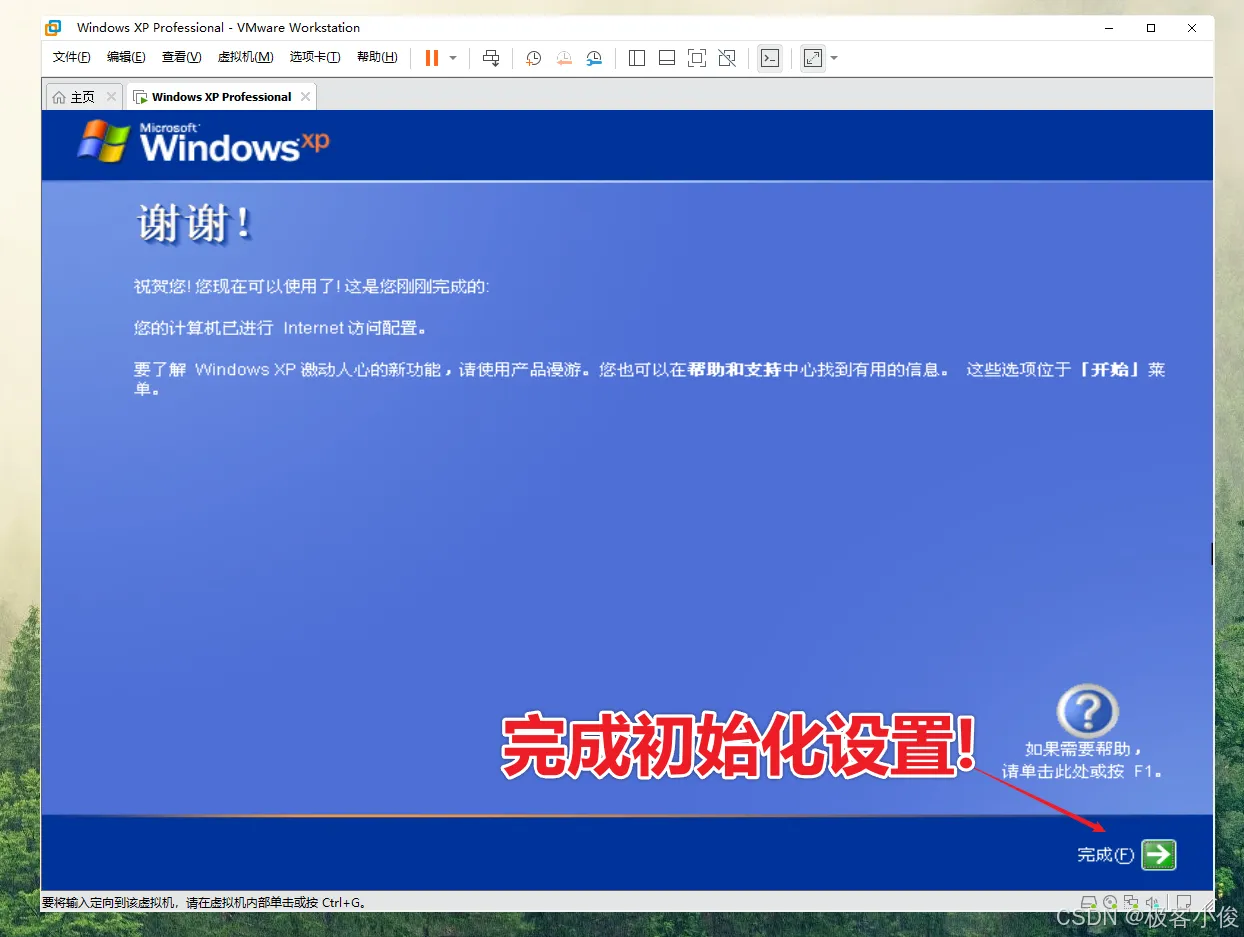Click the VMware Workstation title bar app icon
Viewport: 1244px width, 937px height.
tap(53, 27)
